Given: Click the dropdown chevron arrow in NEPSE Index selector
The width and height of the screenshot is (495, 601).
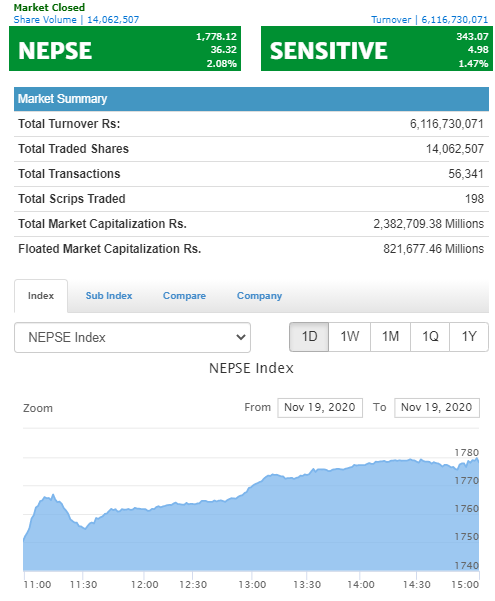Looking at the screenshot, I should coord(241,337).
